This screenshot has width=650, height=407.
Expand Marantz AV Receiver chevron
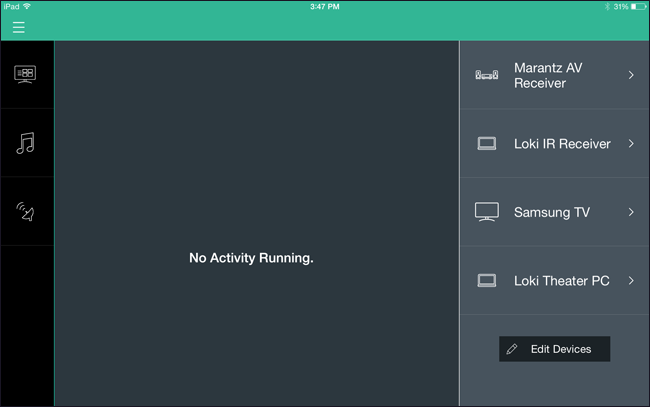[x=631, y=75]
